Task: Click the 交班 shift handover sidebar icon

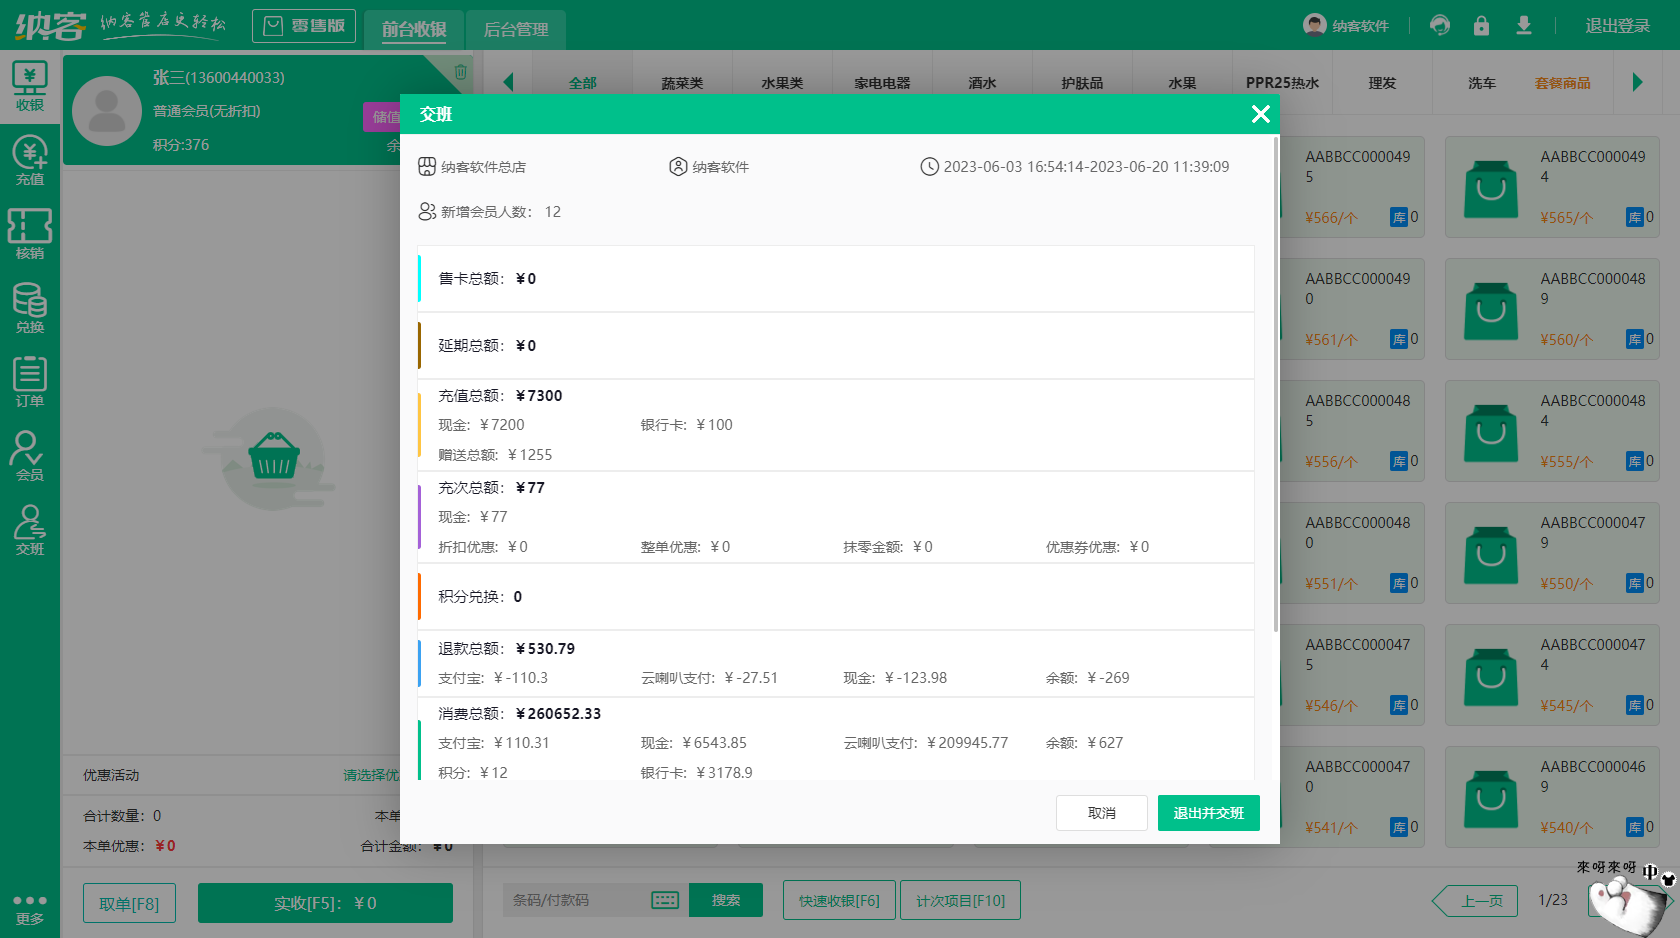Action: [x=30, y=530]
